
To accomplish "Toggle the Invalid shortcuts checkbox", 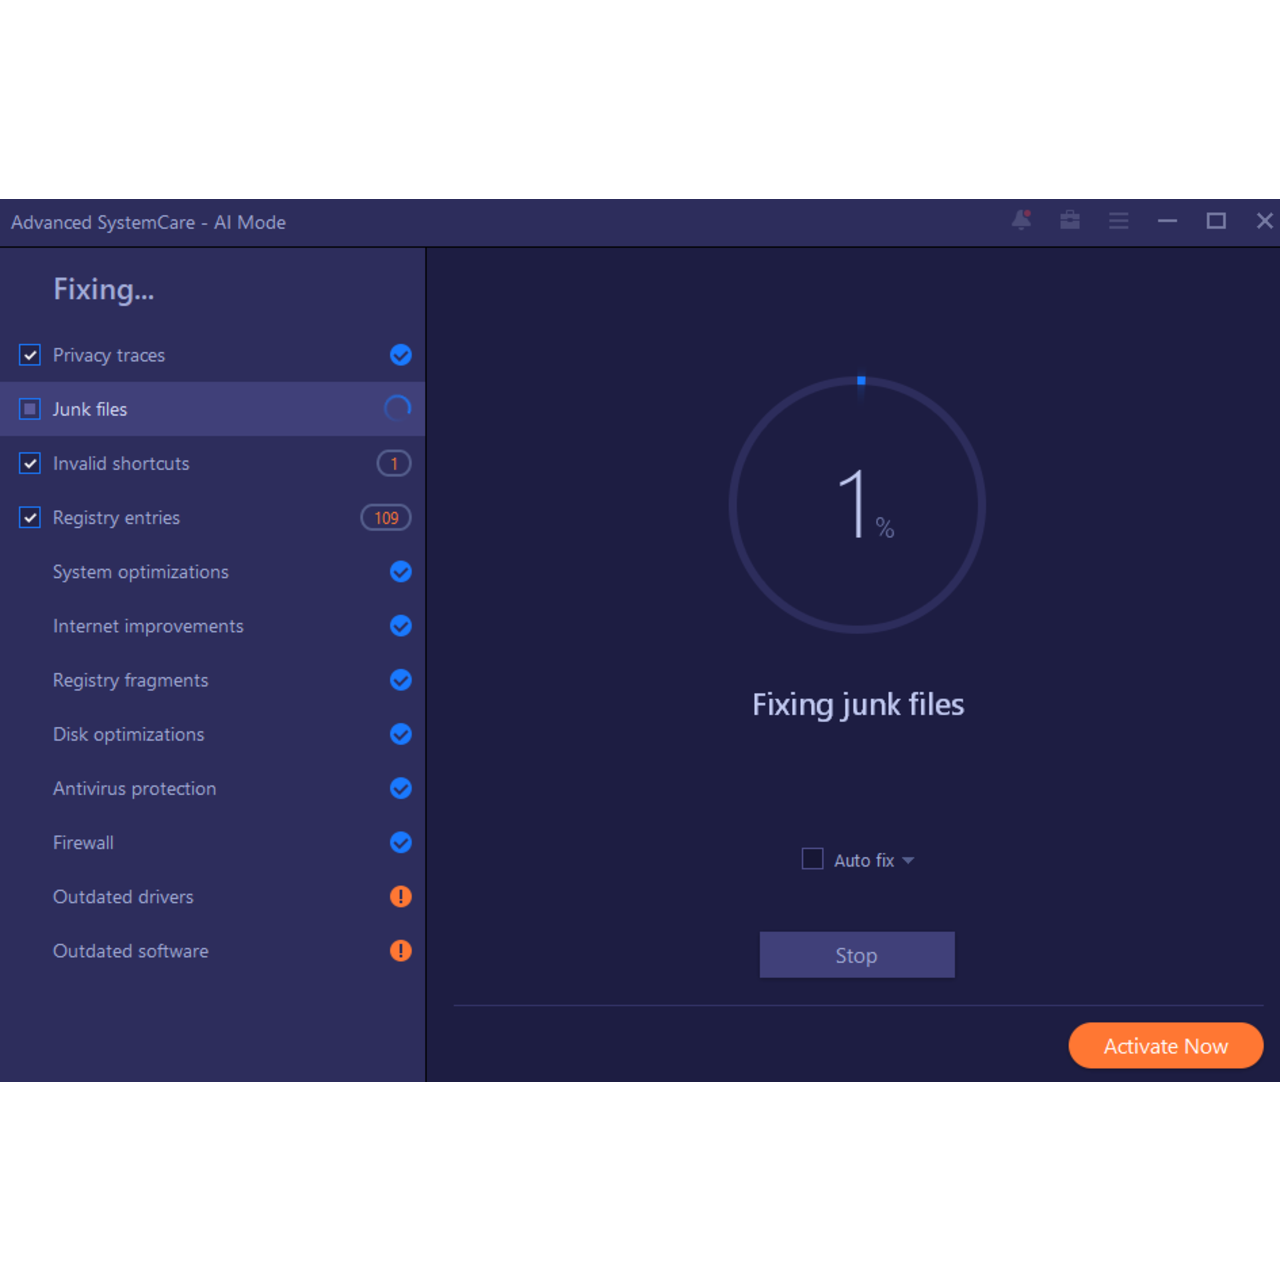I will (30, 464).
